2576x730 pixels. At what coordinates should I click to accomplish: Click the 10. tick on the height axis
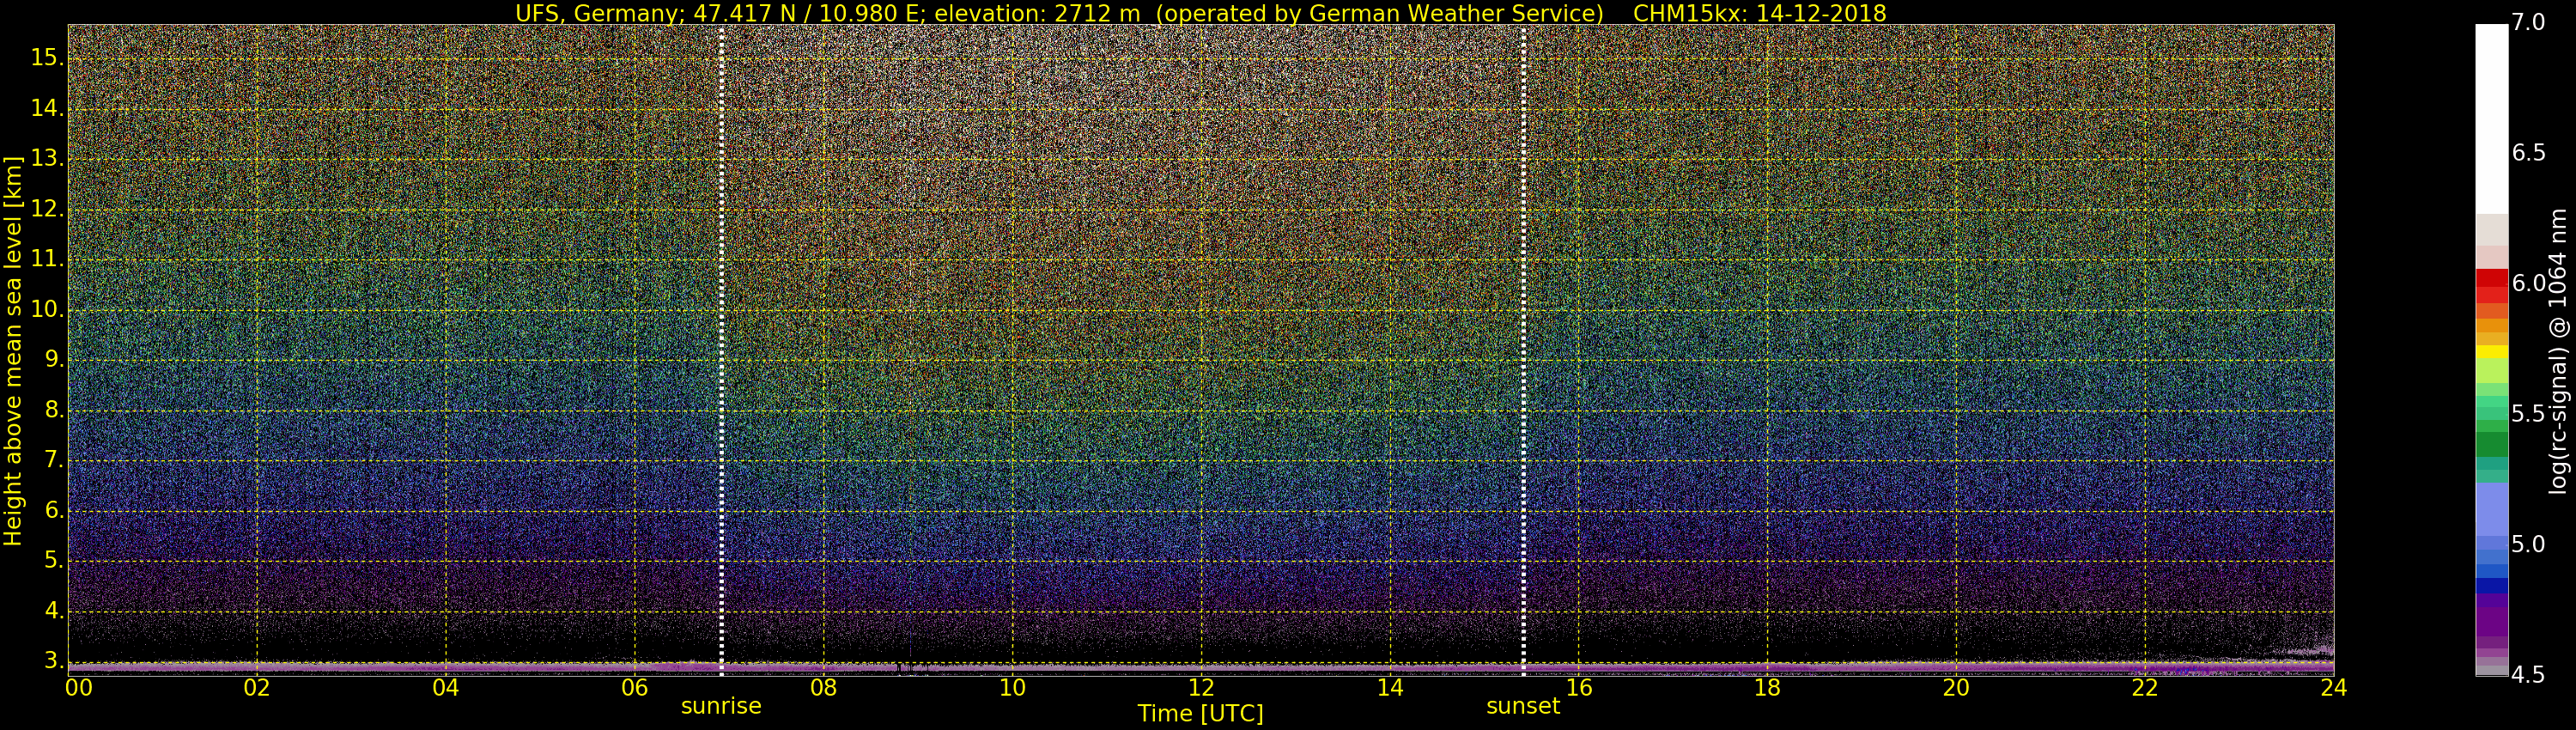[47, 310]
